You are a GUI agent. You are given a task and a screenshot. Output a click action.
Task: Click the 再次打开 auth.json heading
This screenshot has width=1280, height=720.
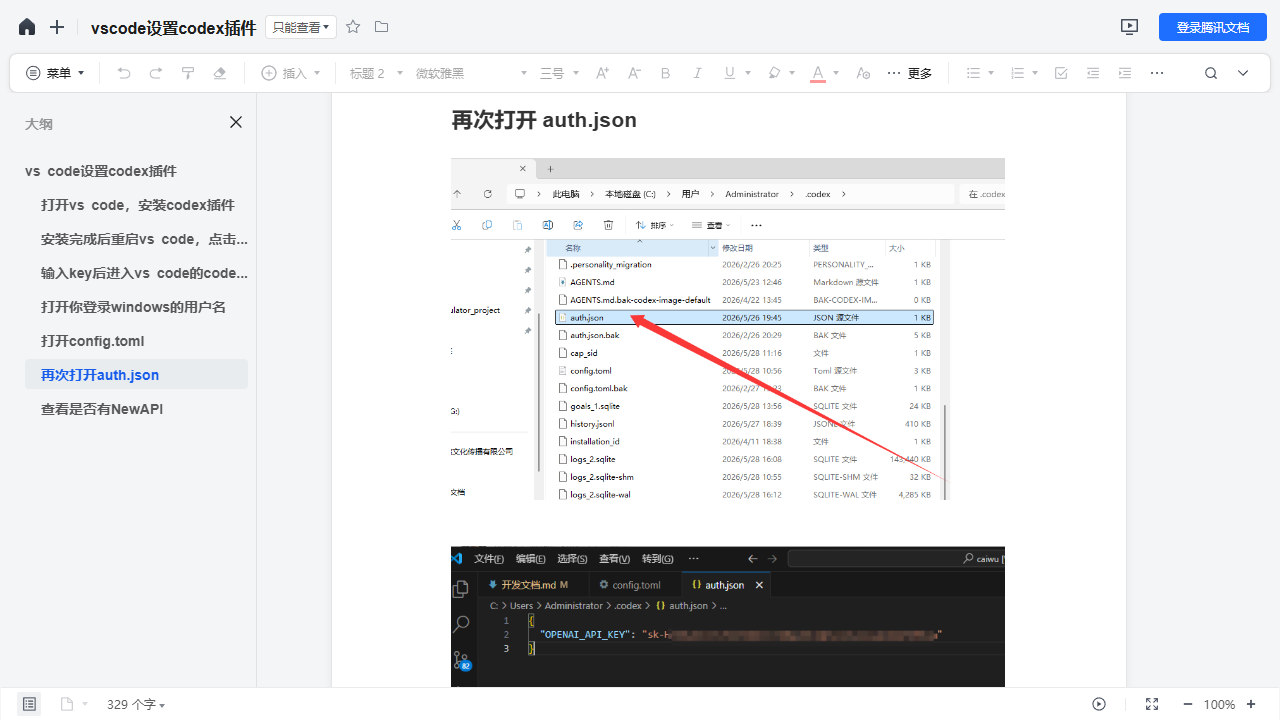(544, 120)
